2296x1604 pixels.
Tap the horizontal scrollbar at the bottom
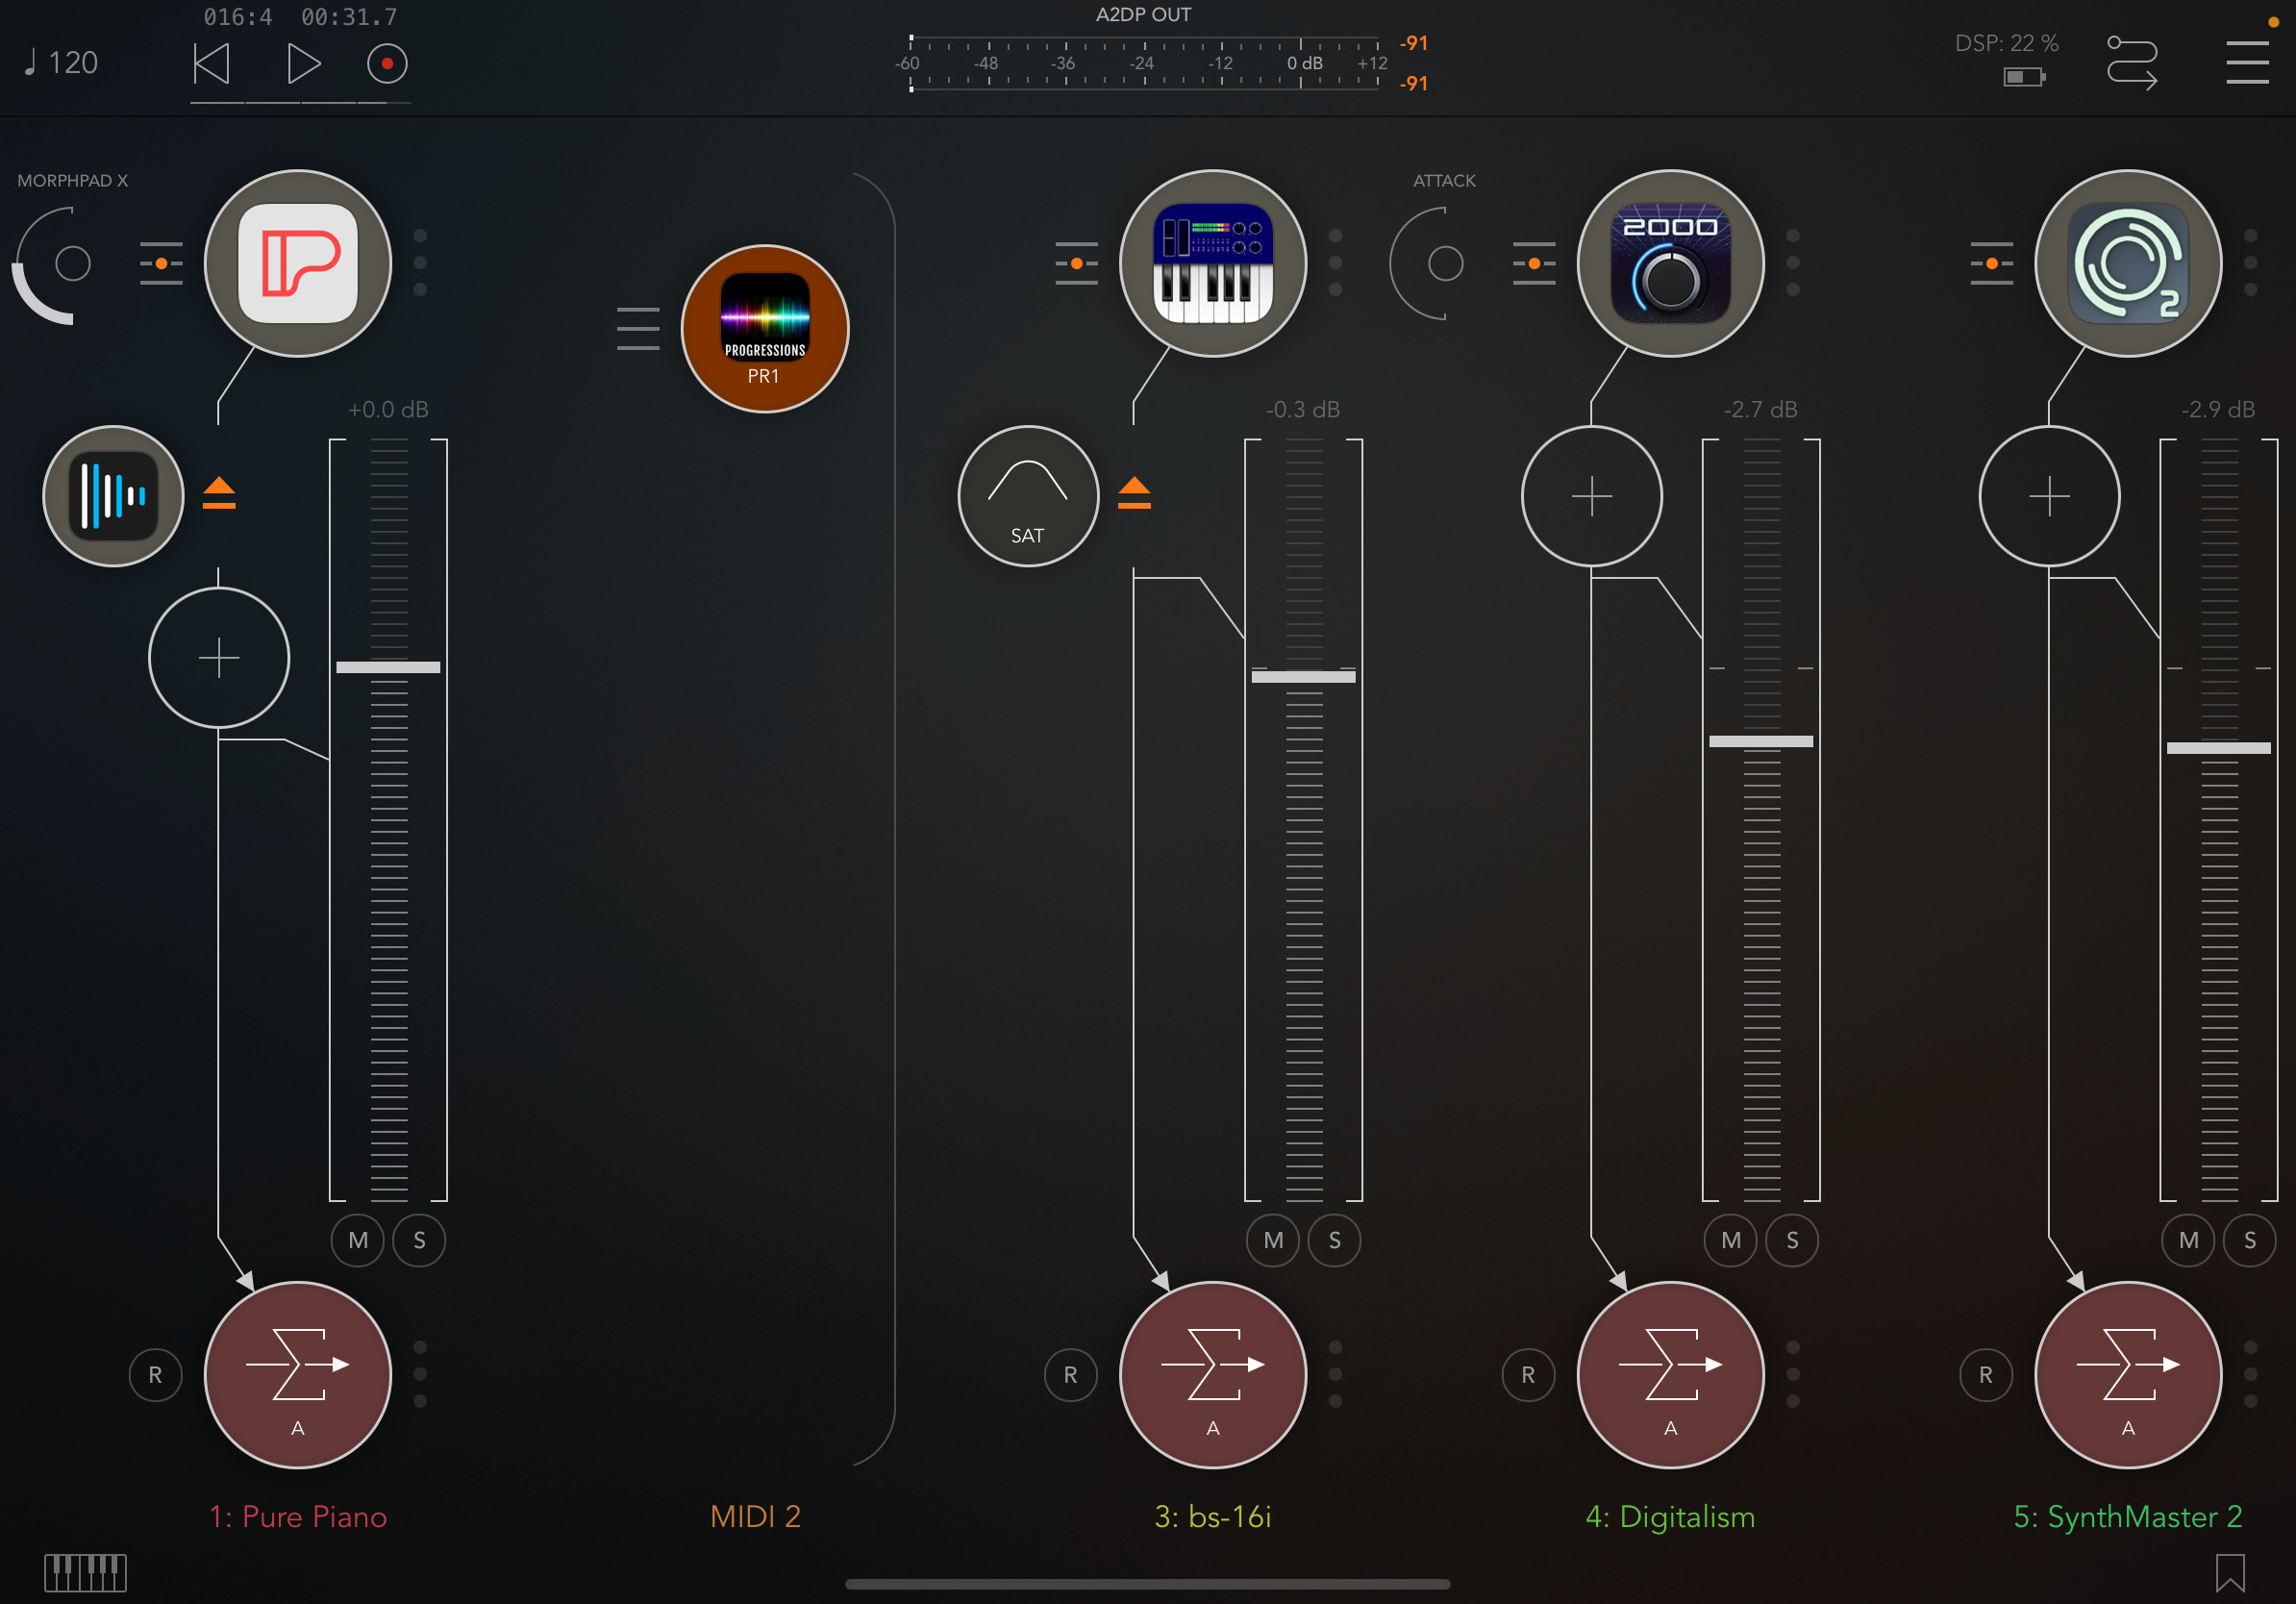(x=1148, y=1583)
